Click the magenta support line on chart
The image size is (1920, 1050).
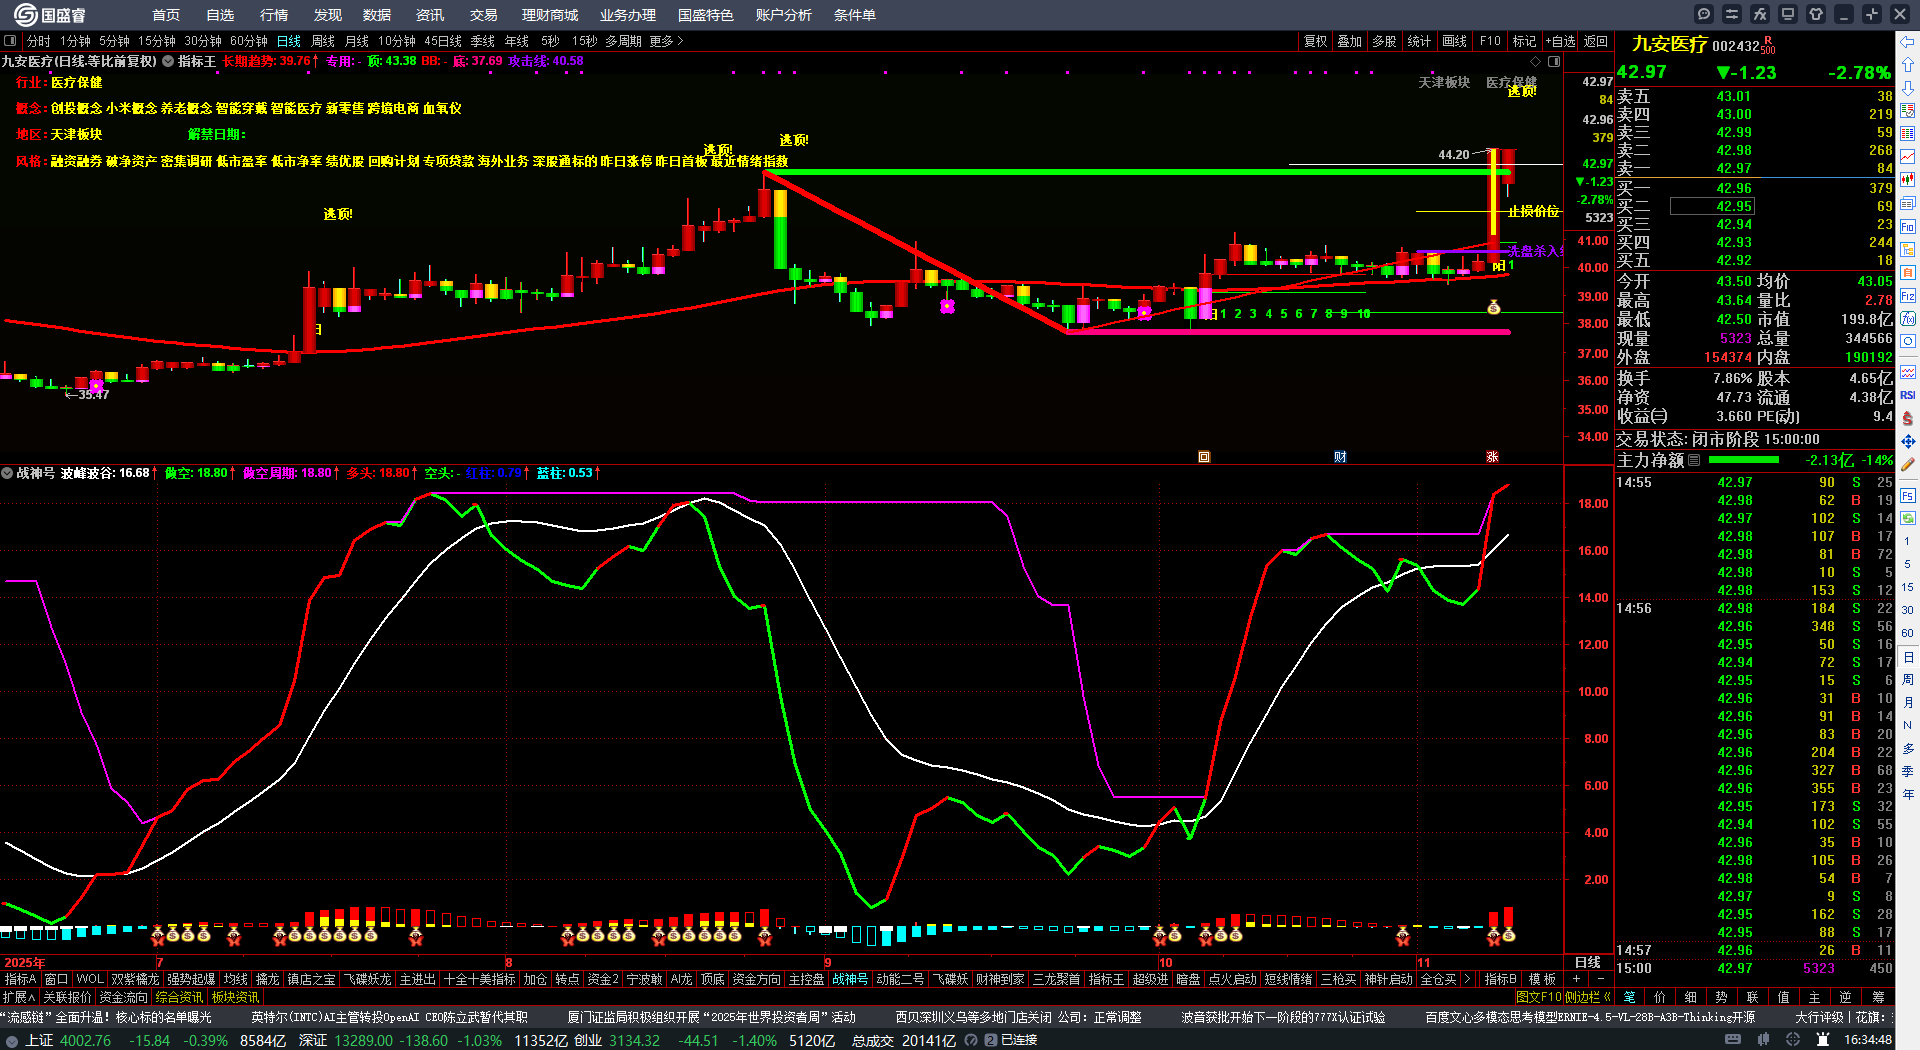point(1288,332)
